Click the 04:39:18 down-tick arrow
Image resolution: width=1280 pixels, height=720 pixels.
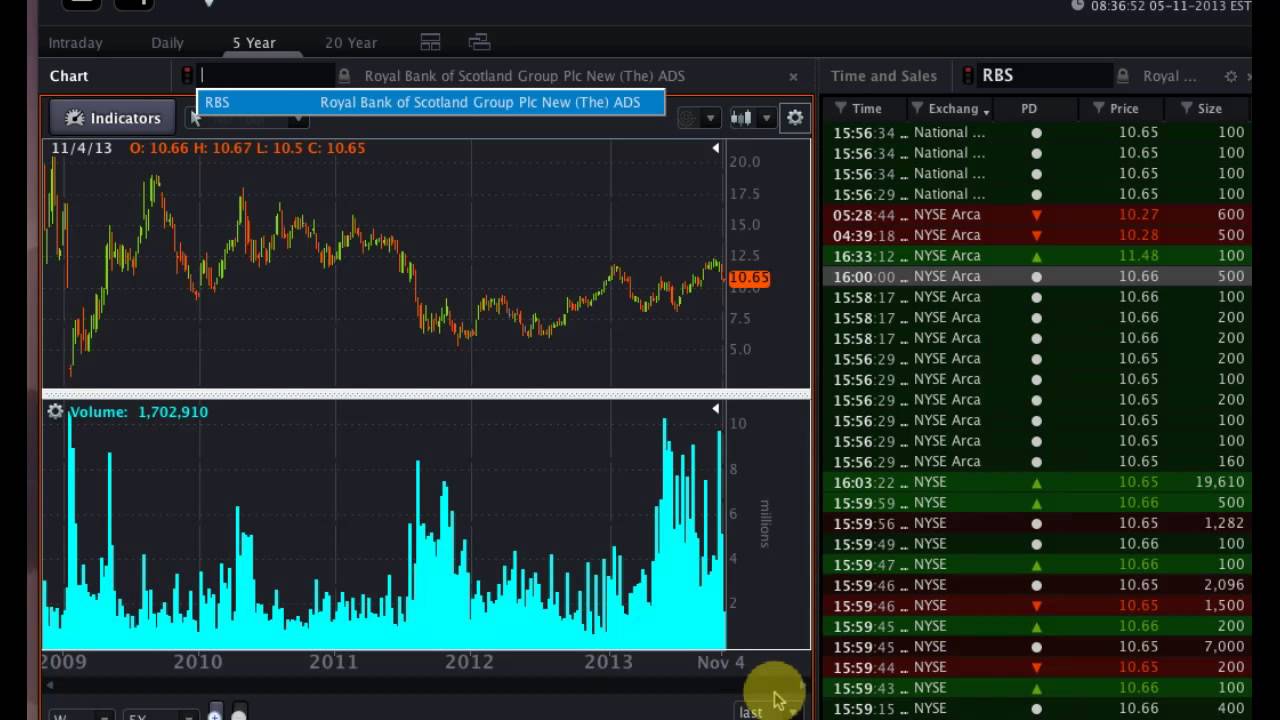[x=1036, y=236]
